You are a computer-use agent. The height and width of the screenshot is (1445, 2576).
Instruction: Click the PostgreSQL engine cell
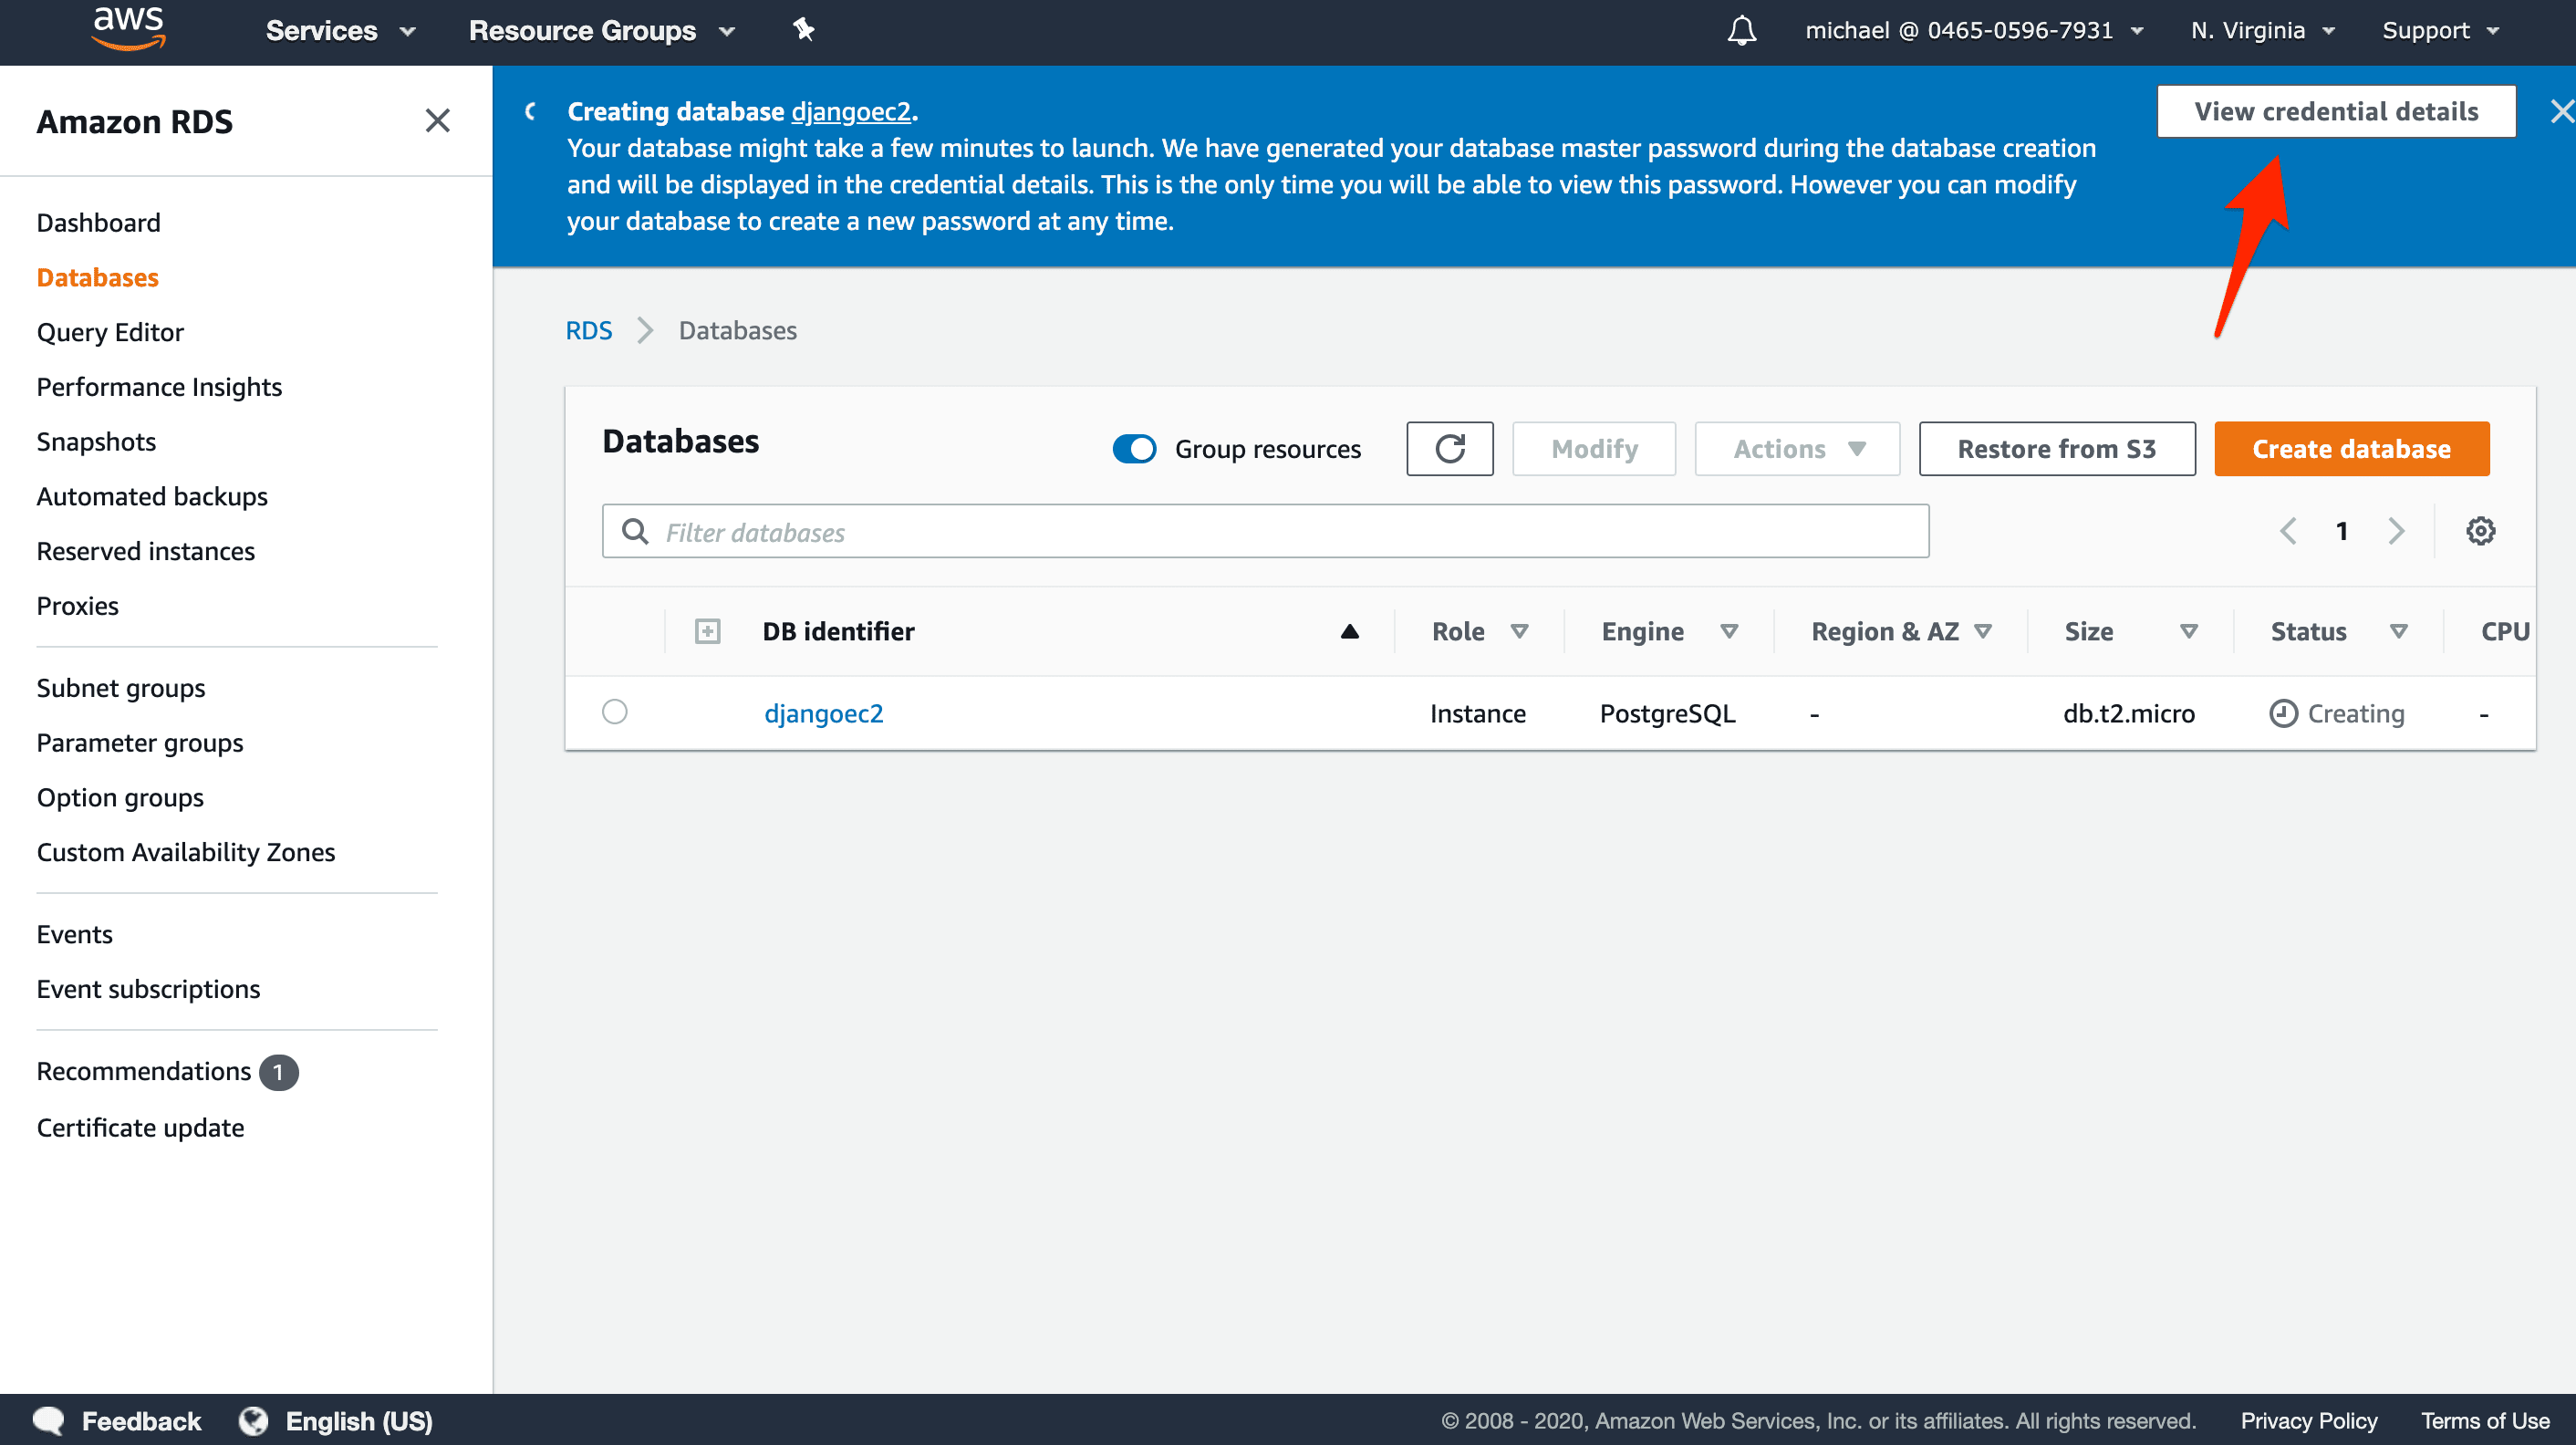pos(1667,713)
